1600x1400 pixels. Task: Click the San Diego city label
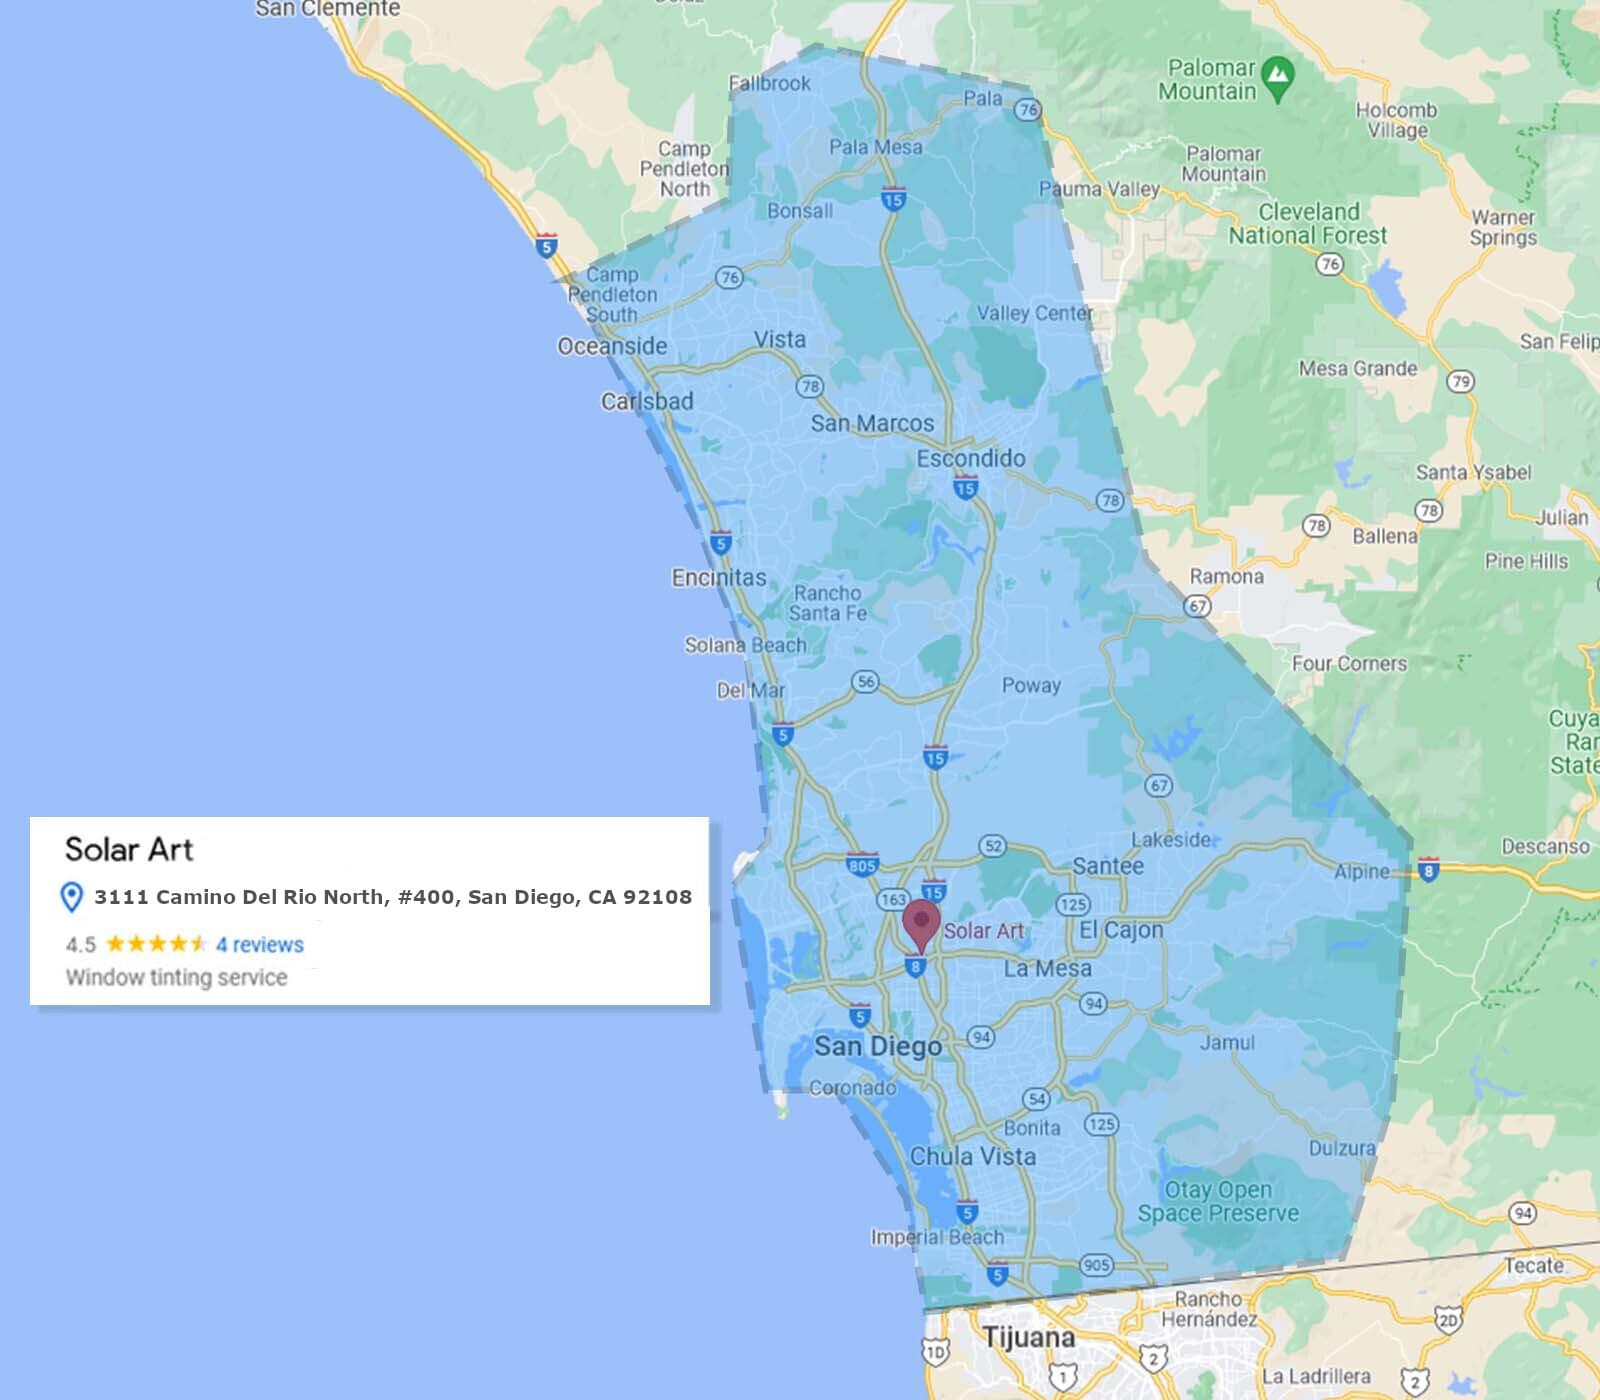pyautogui.click(x=877, y=1047)
